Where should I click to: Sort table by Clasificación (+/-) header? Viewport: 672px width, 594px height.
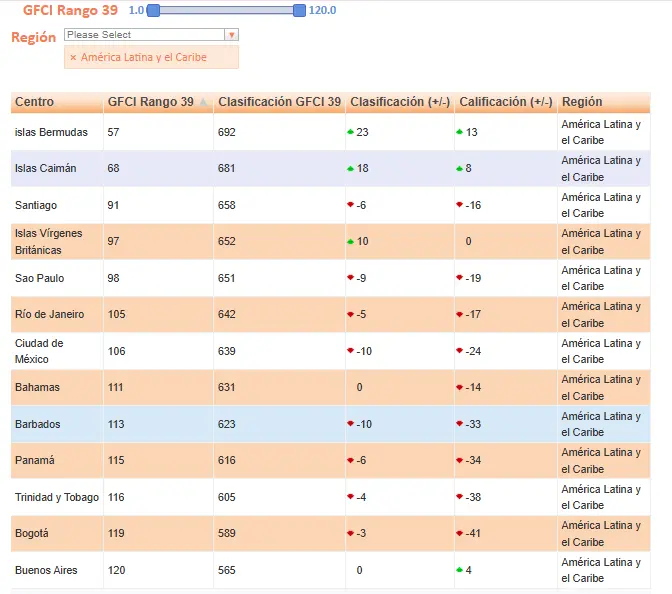(399, 102)
